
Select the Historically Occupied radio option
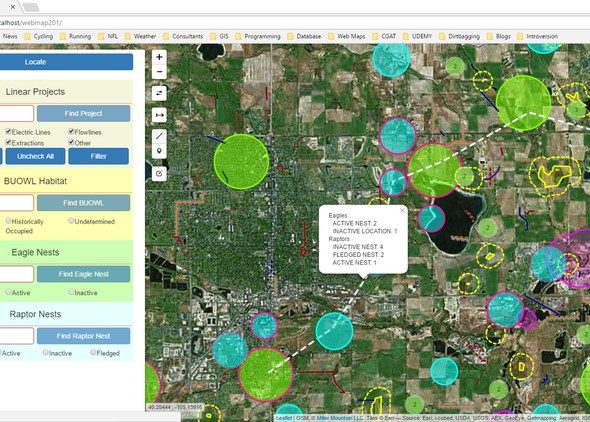8,221
